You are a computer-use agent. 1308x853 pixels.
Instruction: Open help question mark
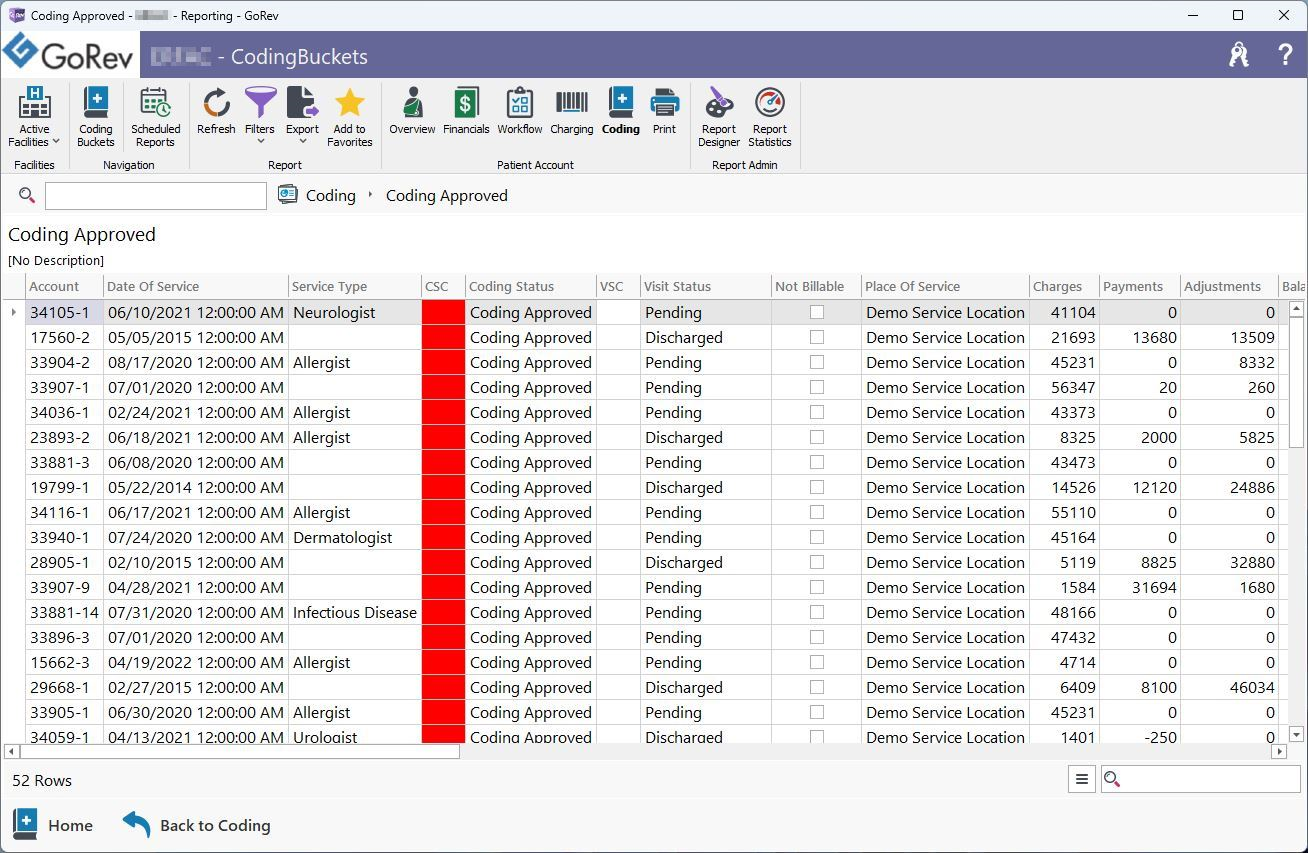[1285, 55]
